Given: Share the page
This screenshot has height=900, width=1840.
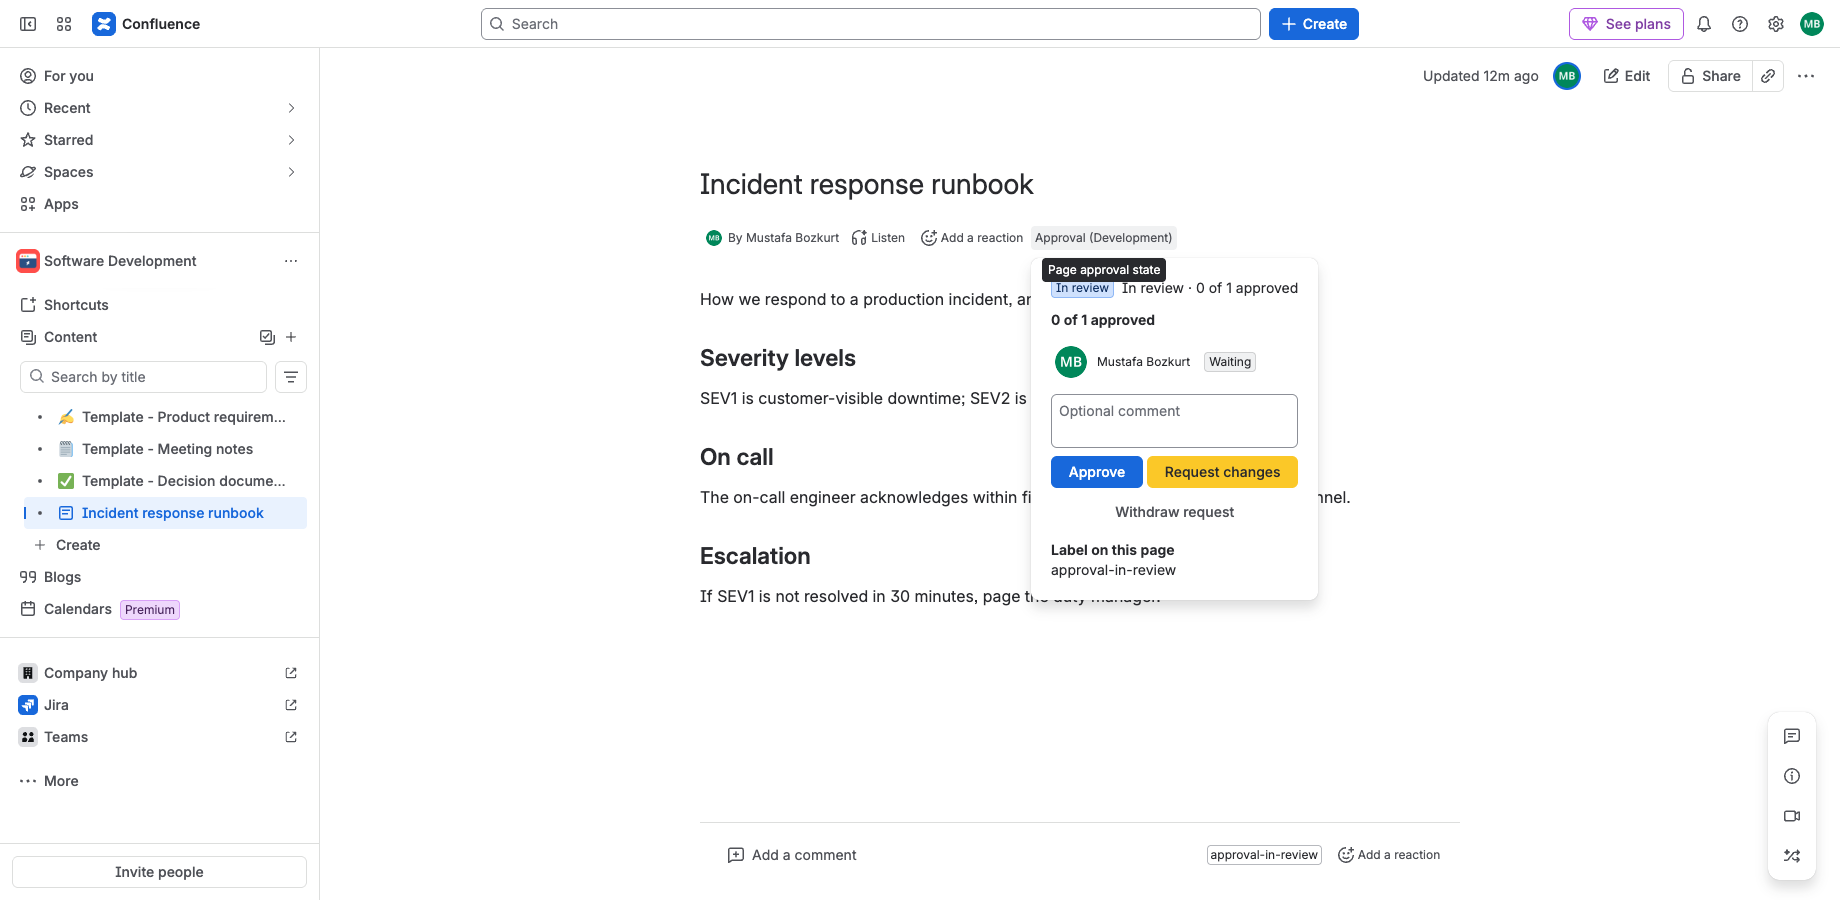Looking at the screenshot, I should click(1711, 76).
